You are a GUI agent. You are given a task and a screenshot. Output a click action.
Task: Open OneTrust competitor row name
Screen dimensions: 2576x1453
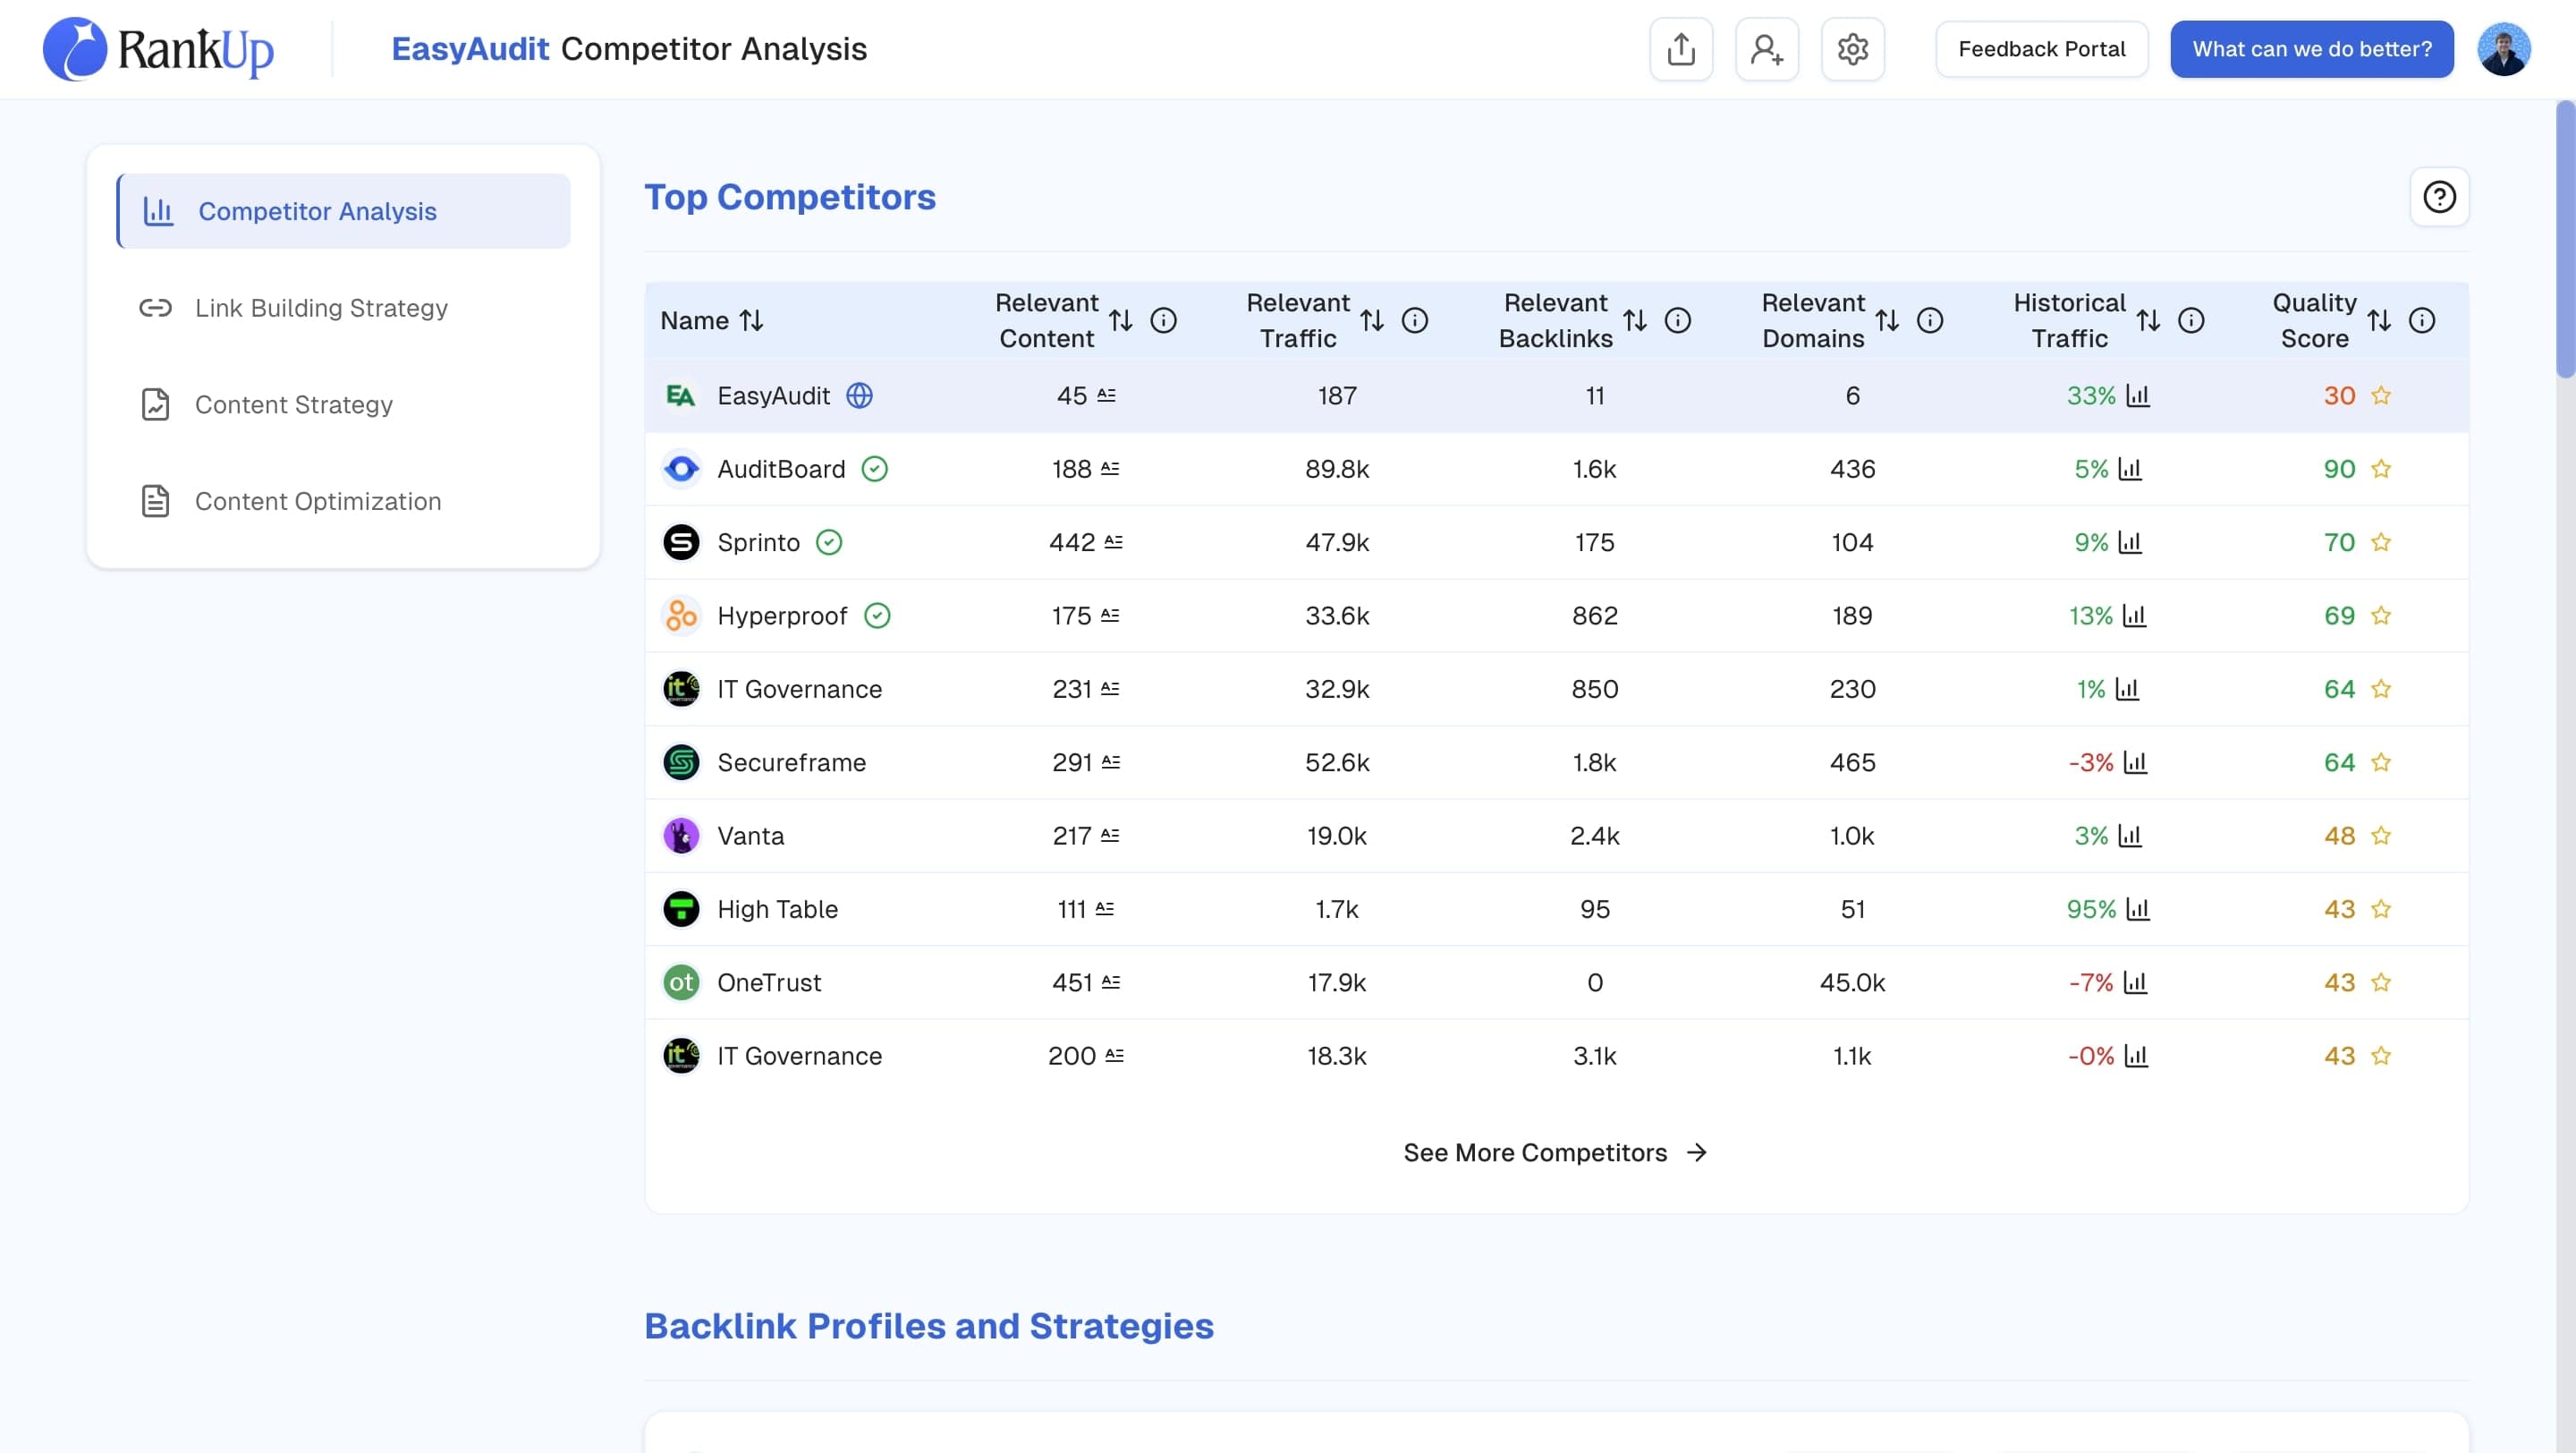tap(769, 983)
